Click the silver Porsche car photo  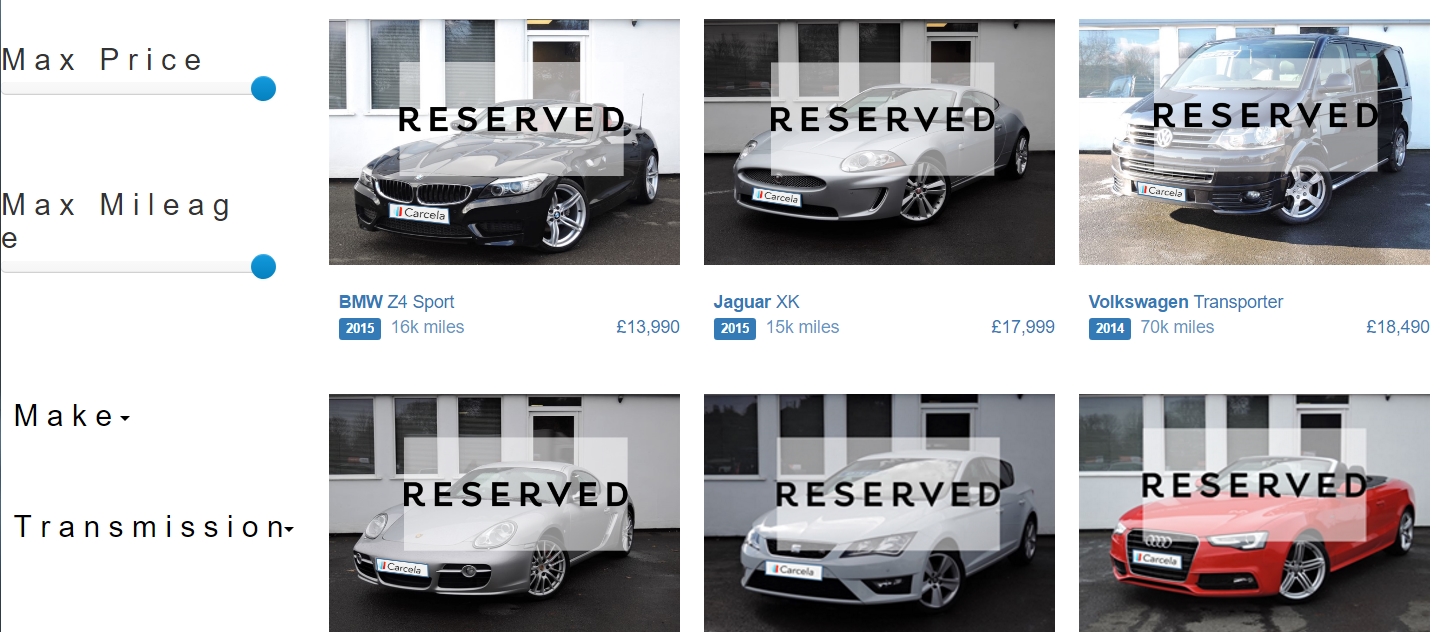[504, 513]
